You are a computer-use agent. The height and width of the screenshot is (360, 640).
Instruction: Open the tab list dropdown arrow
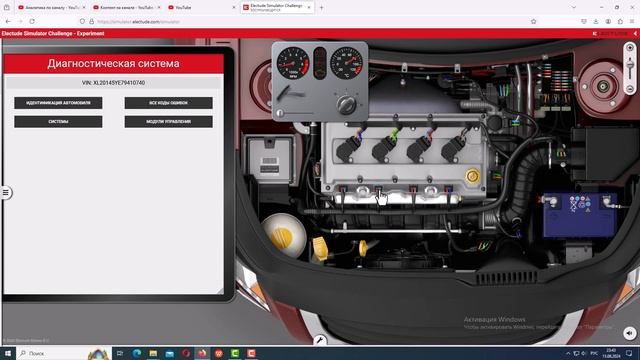(x=574, y=7)
